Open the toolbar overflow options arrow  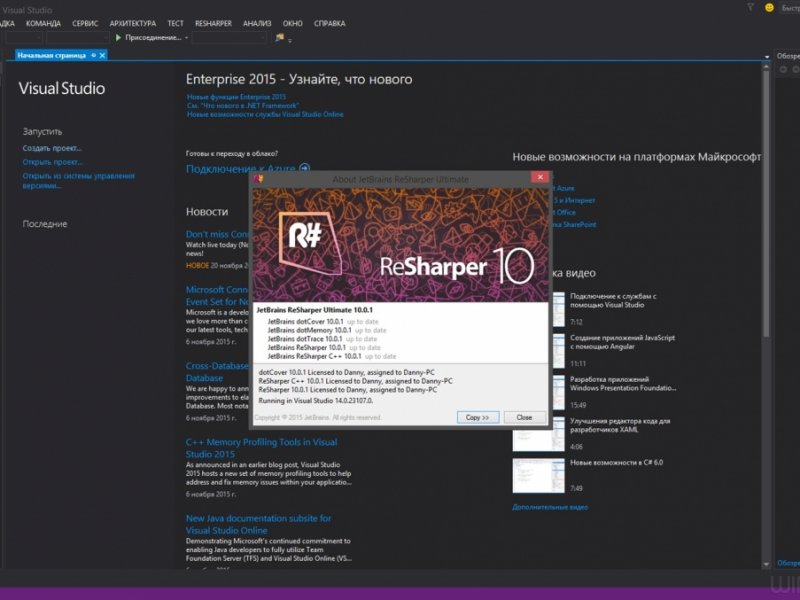[x=290, y=40]
